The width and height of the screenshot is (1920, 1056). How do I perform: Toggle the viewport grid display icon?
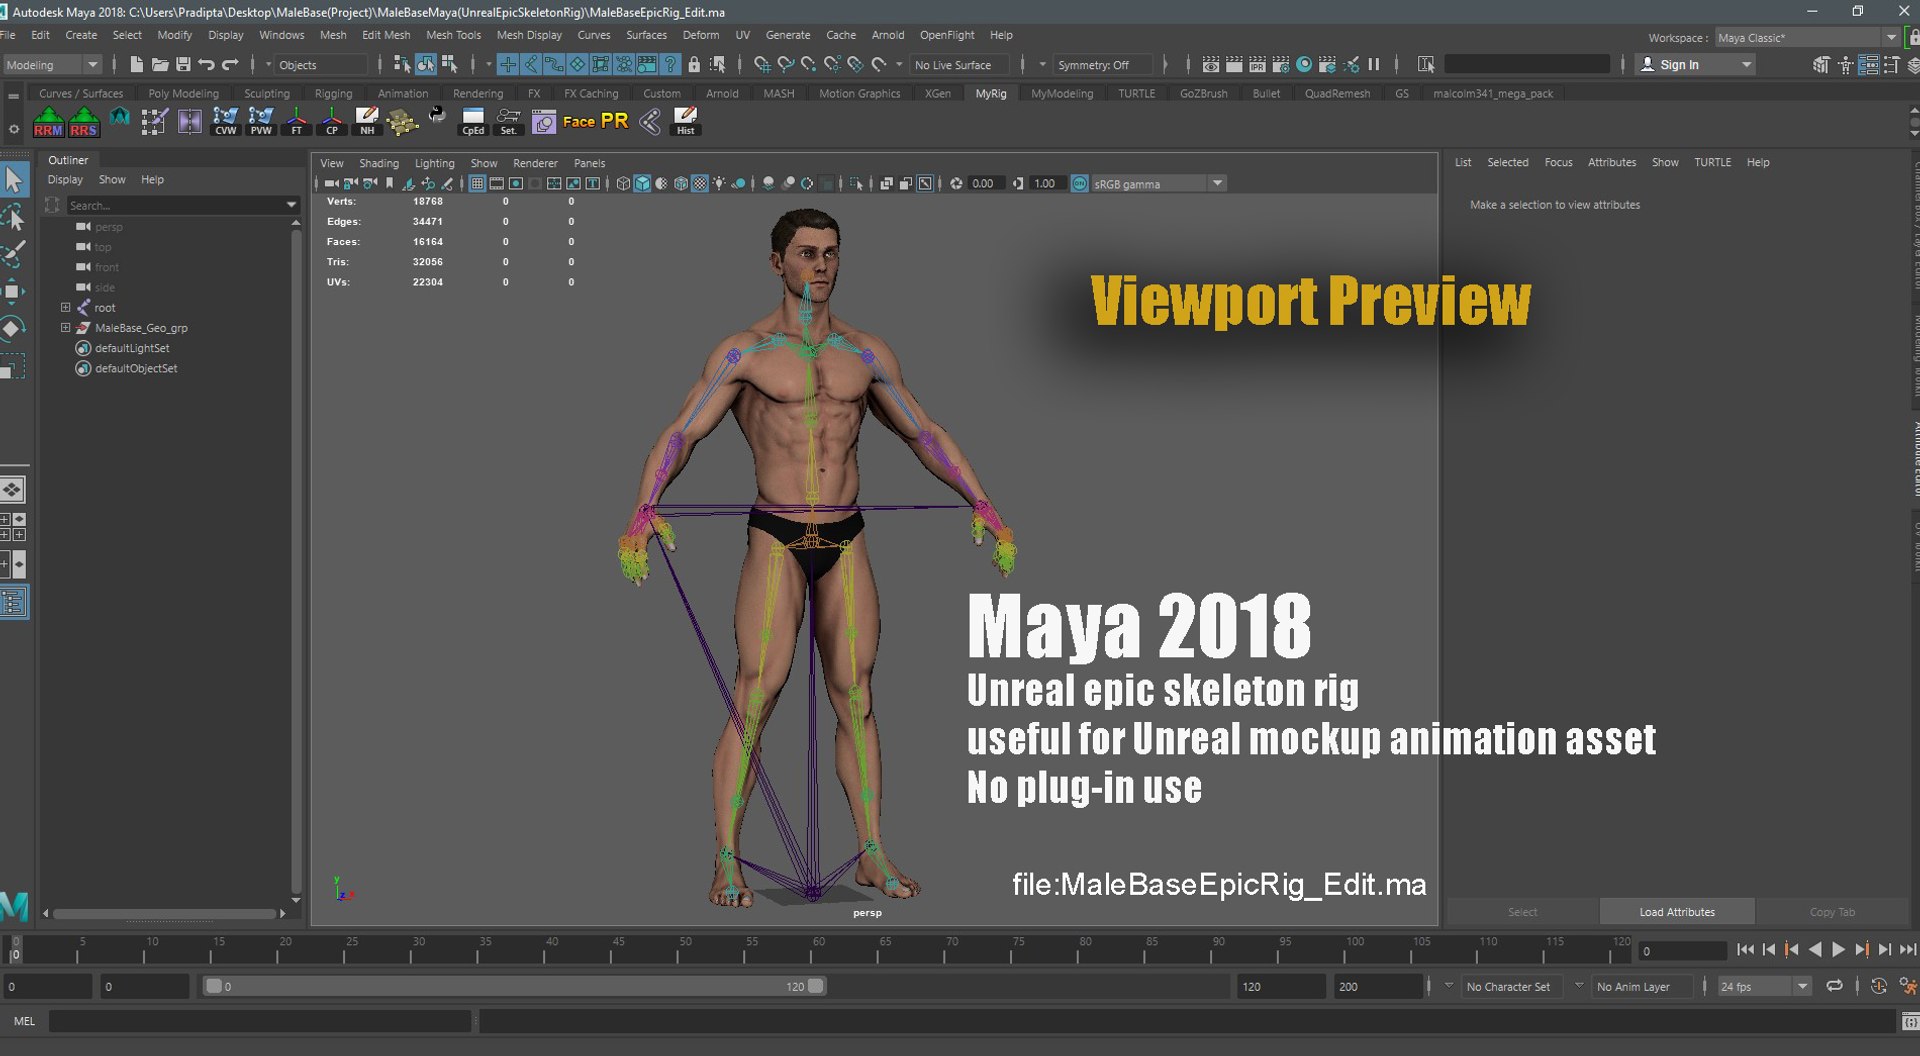point(477,184)
